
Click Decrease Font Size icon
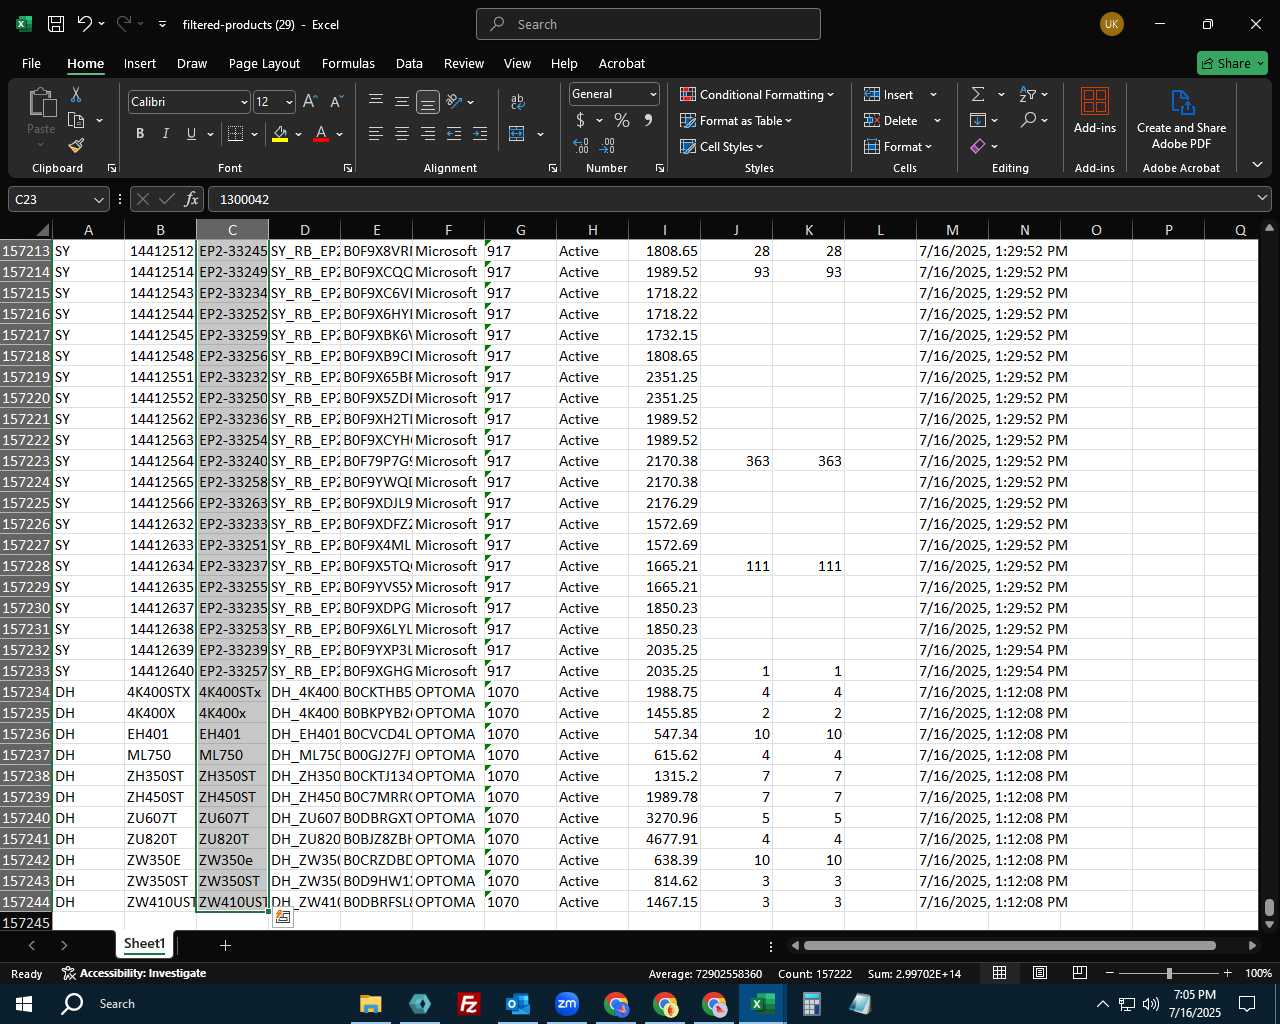pyautogui.click(x=336, y=102)
